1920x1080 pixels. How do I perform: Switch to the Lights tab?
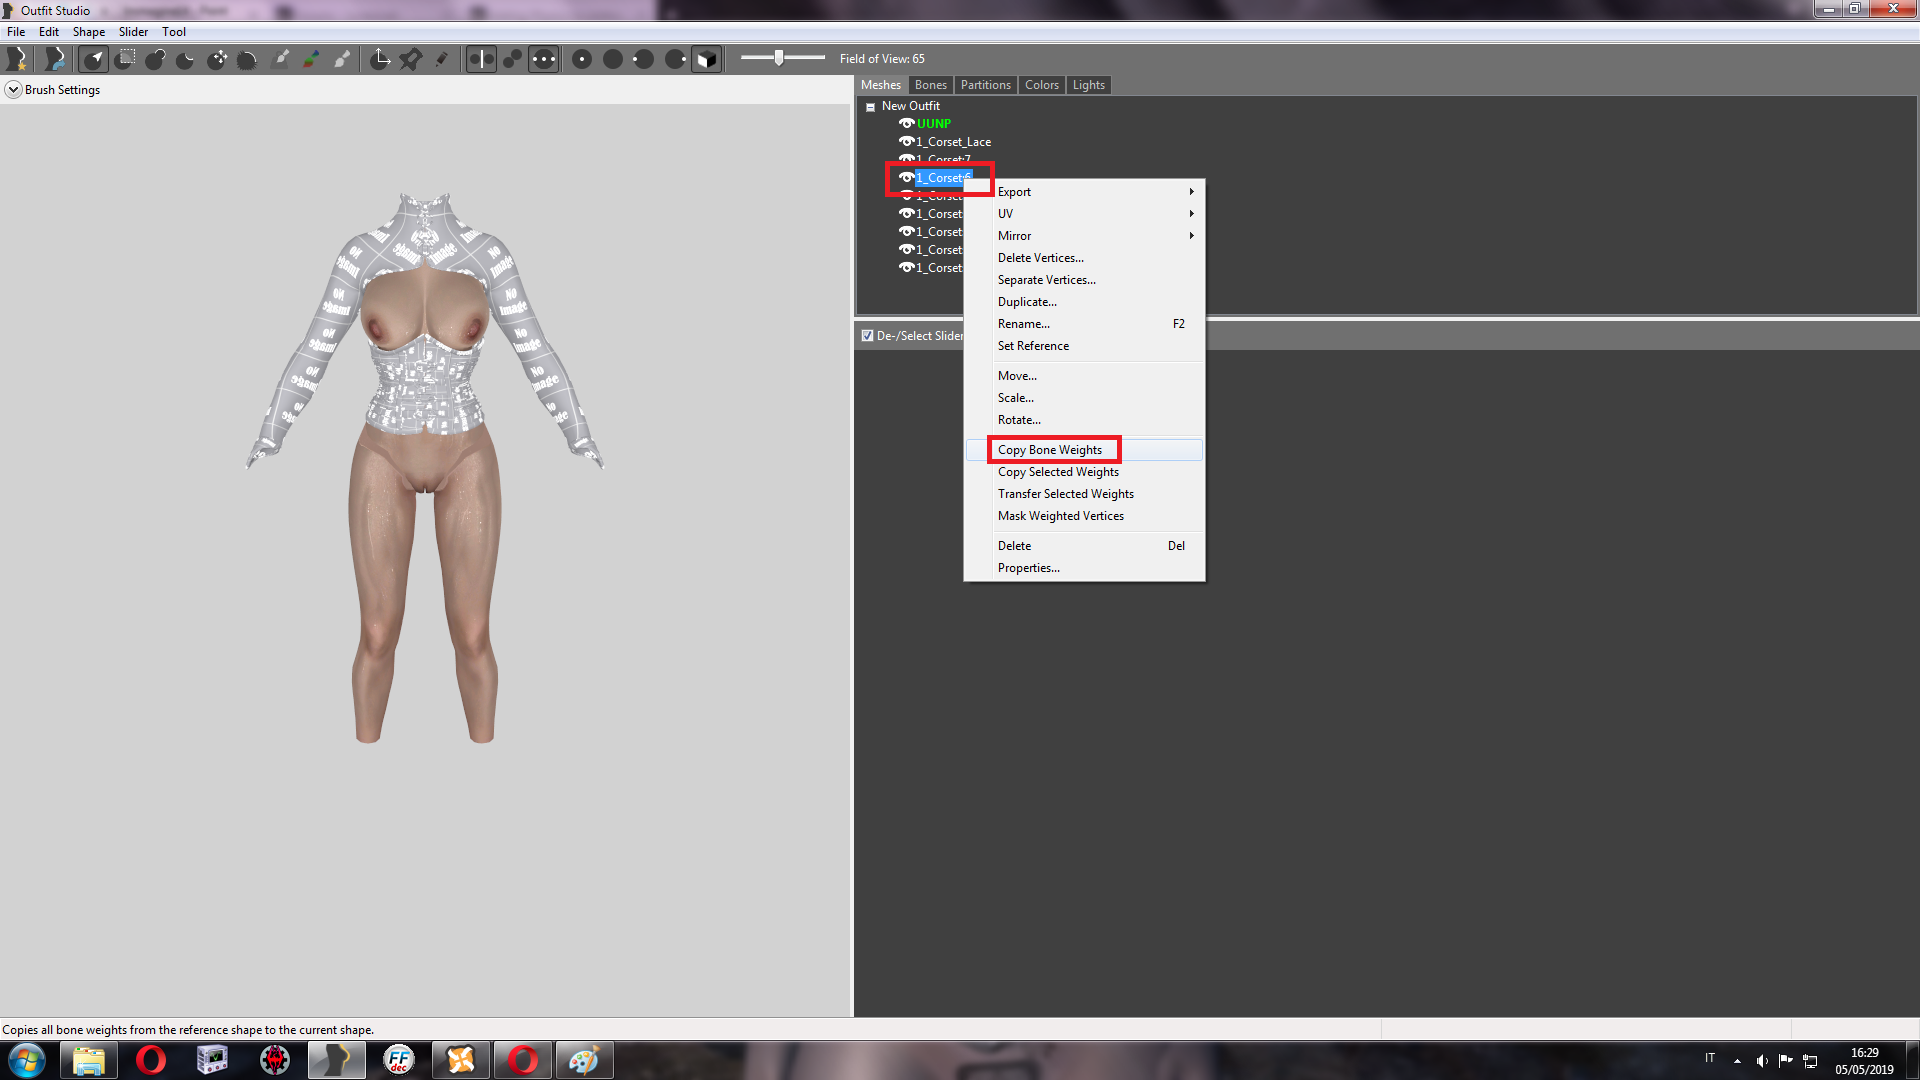pos(1089,85)
